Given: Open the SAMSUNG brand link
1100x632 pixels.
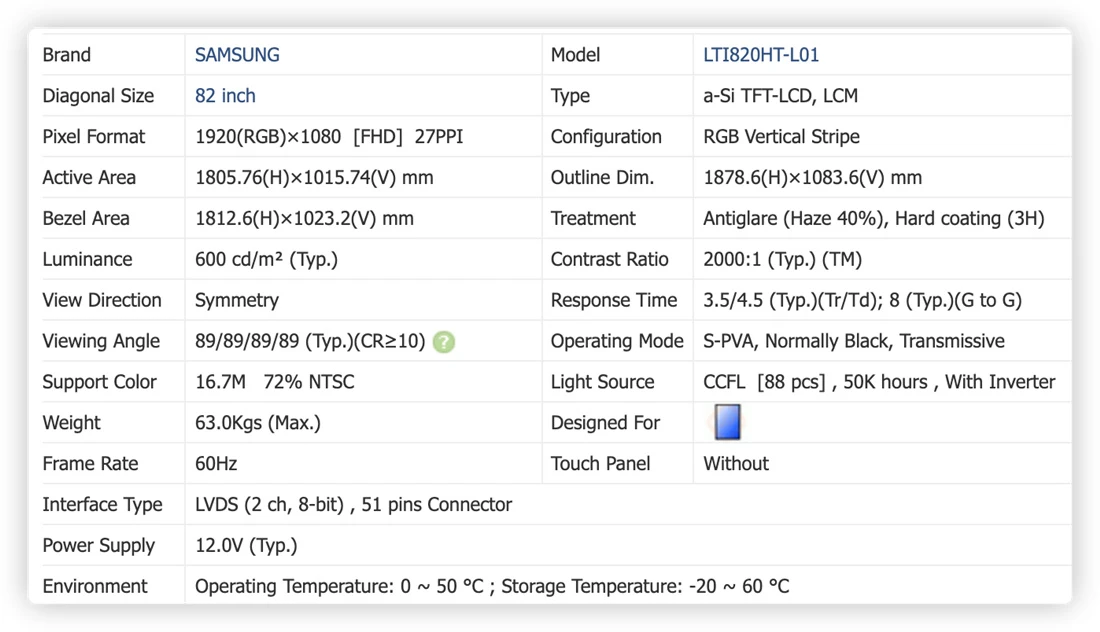Looking at the screenshot, I should 237,55.
